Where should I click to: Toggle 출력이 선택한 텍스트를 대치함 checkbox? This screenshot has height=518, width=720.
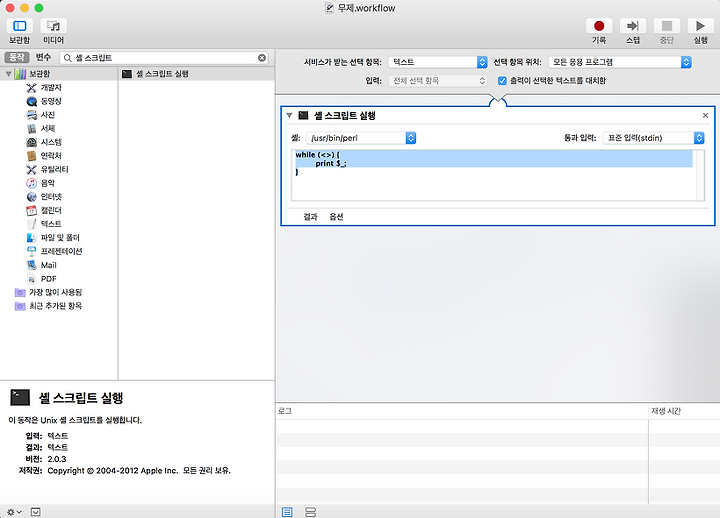(x=502, y=81)
